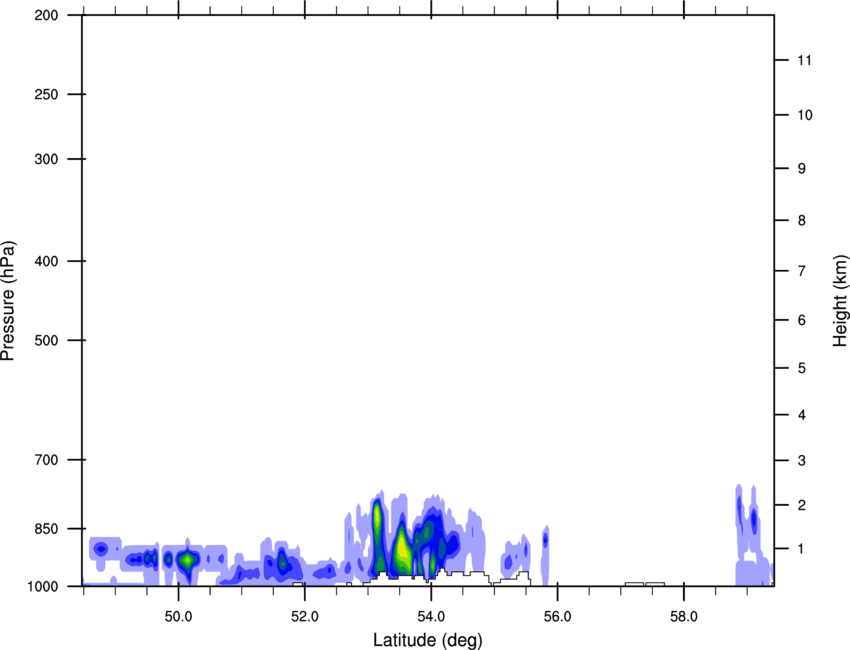Click latitude tick label 54.0

click(x=431, y=617)
